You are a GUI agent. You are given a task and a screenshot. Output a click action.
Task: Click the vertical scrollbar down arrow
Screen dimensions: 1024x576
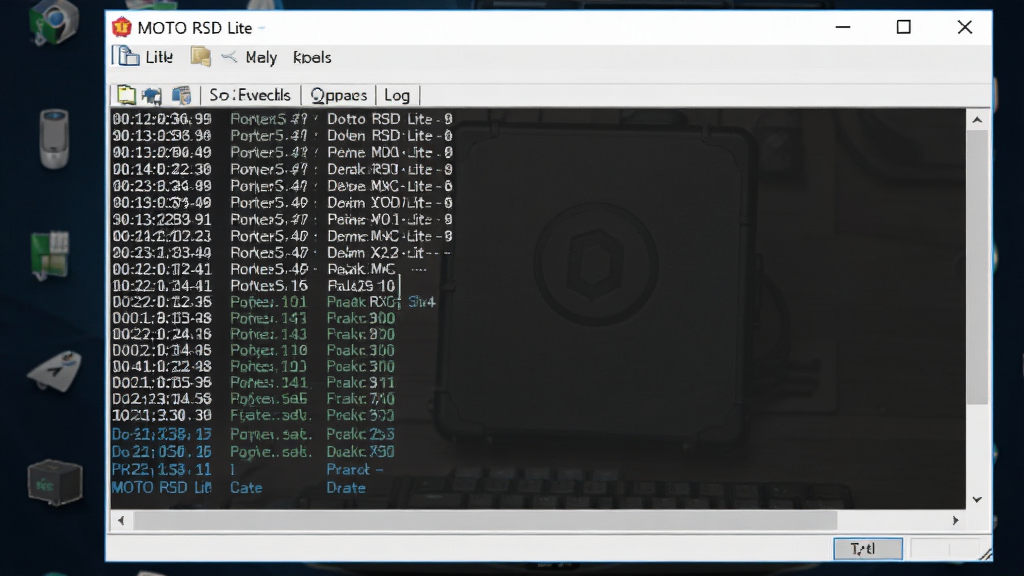977,500
